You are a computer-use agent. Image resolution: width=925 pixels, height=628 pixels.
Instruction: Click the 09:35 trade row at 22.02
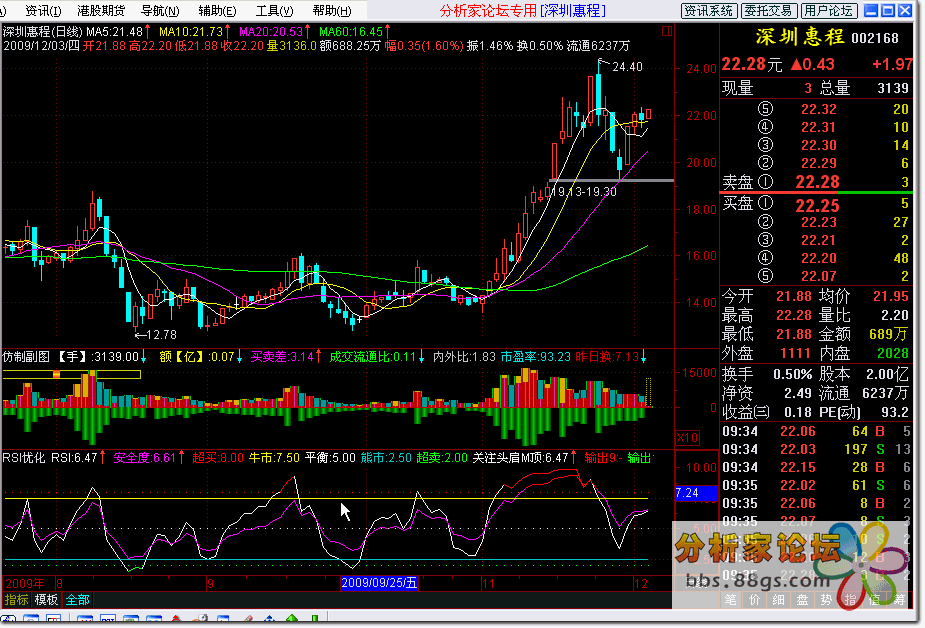click(816, 485)
